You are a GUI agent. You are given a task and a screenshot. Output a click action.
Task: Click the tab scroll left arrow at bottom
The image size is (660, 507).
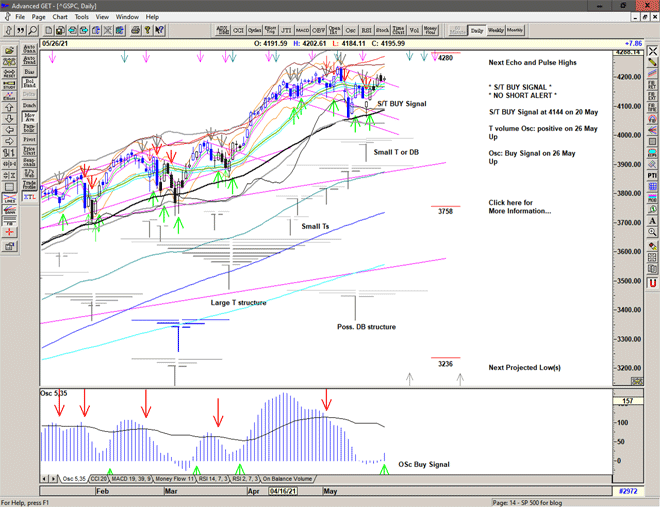(45, 479)
